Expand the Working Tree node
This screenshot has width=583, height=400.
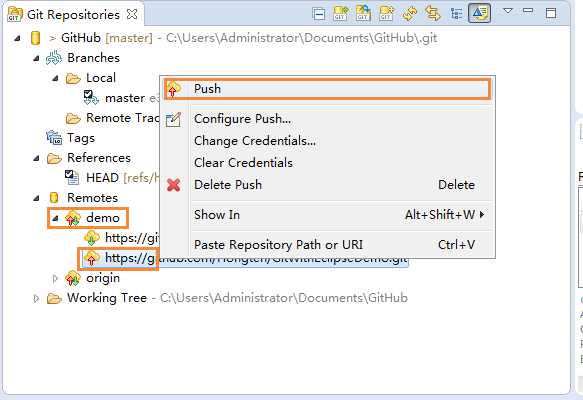point(36,298)
